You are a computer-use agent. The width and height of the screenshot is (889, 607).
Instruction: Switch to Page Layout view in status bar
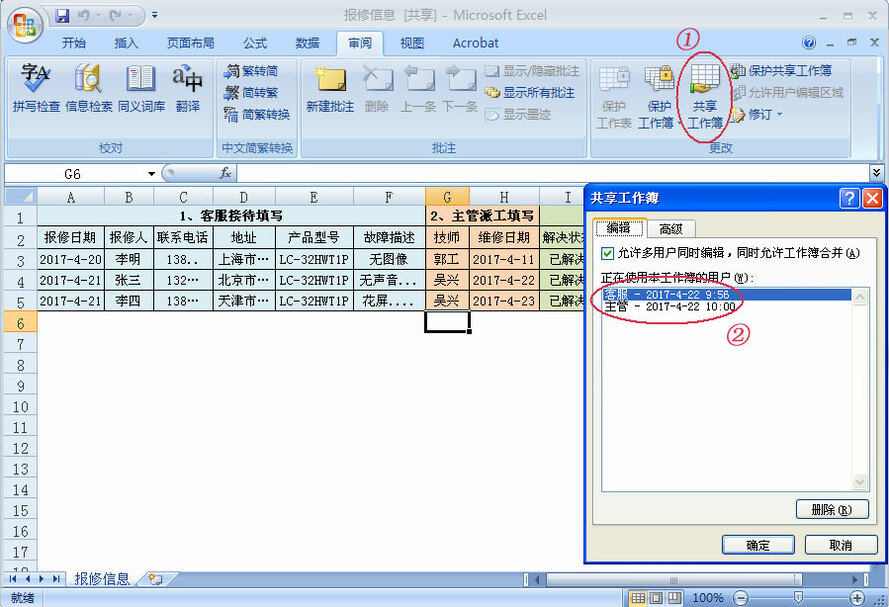point(656,597)
